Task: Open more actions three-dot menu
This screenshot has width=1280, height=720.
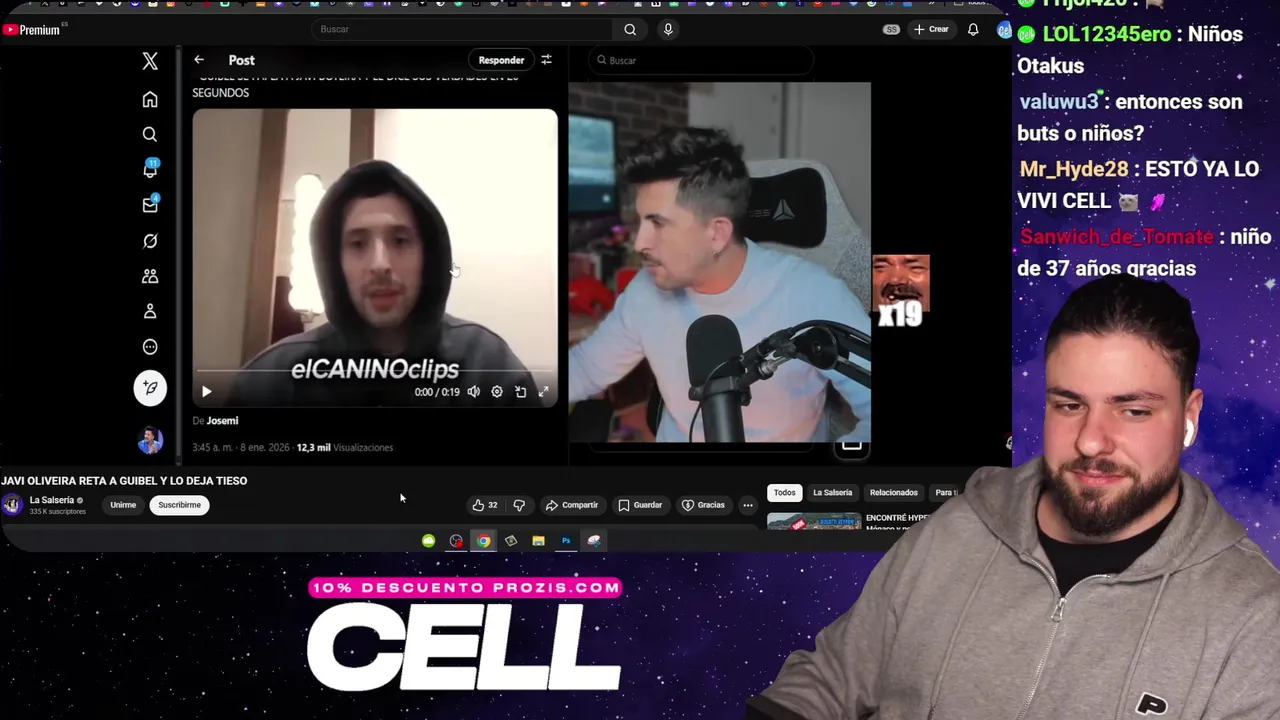Action: [748, 505]
